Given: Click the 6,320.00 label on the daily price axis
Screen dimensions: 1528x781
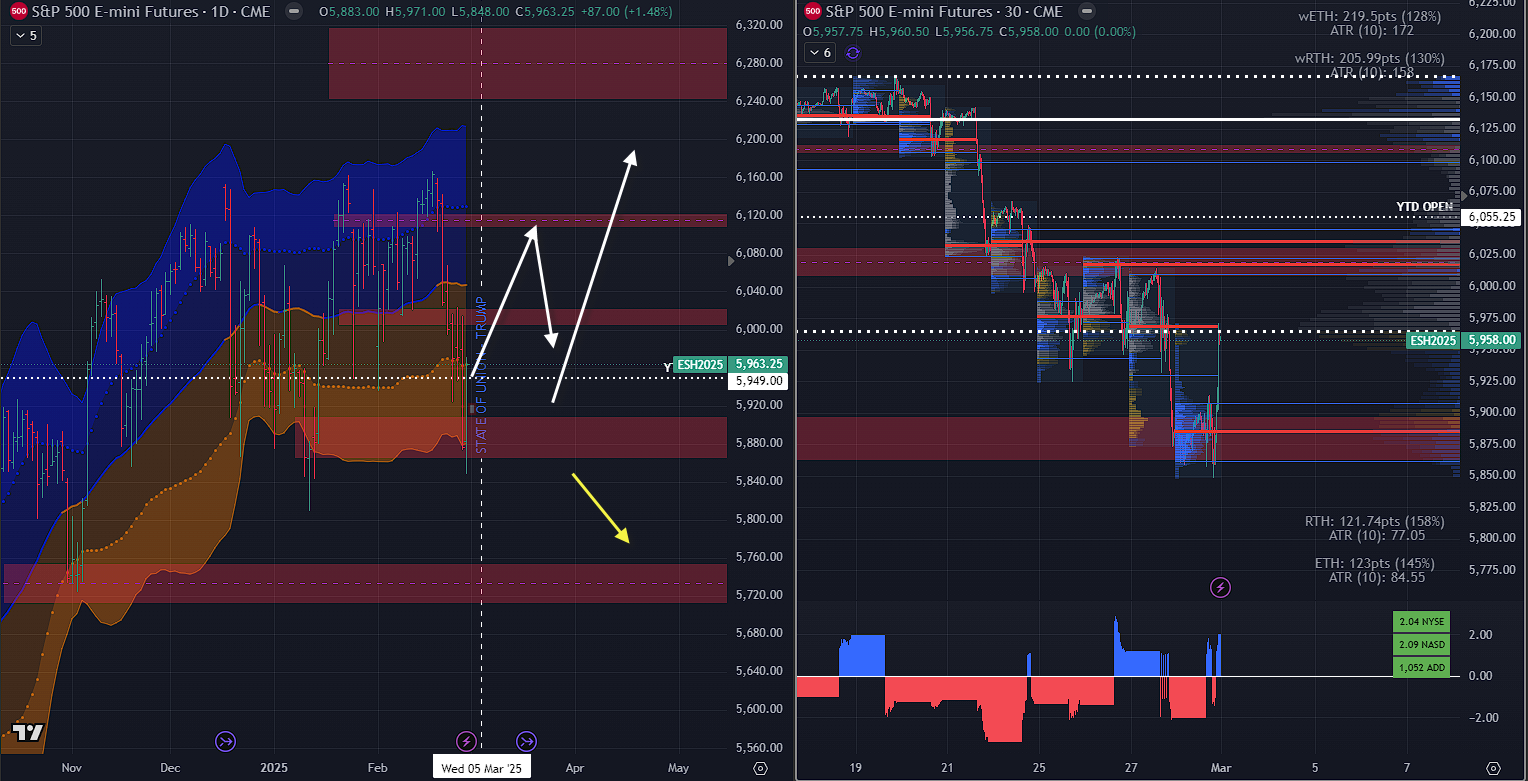Looking at the screenshot, I should [759, 25].
